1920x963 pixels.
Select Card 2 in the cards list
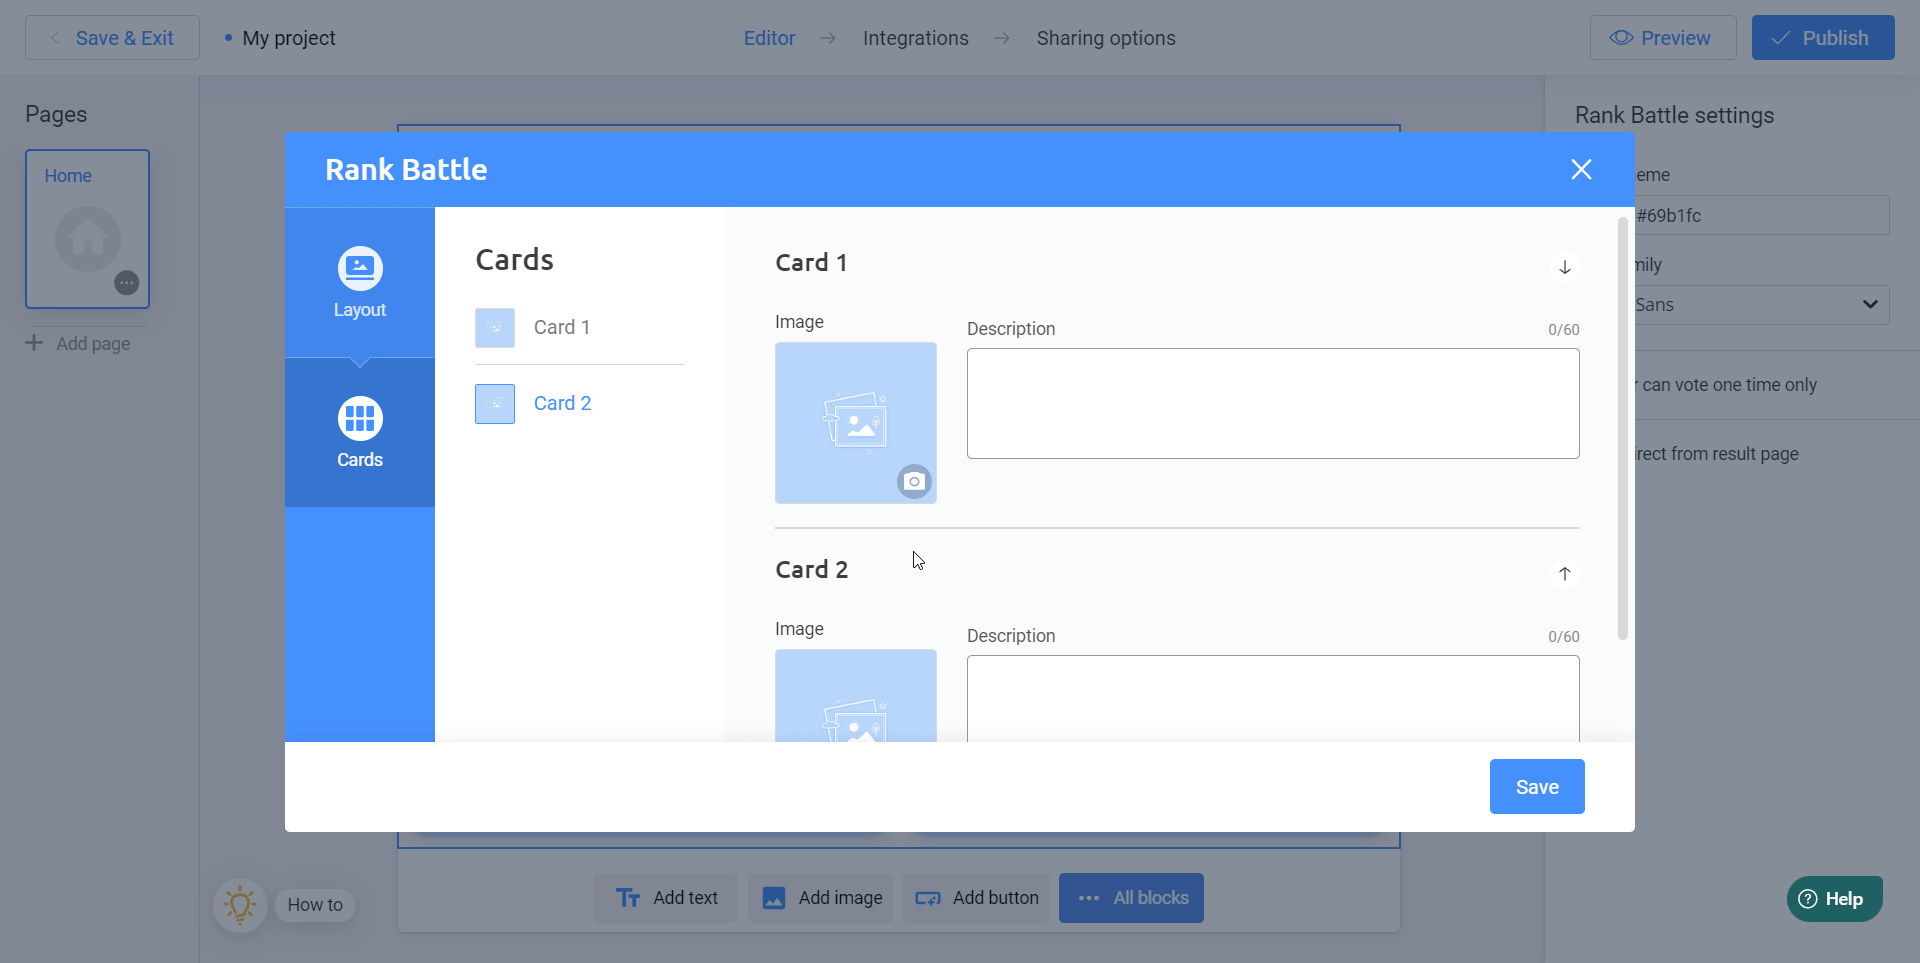tap(580, 403)
